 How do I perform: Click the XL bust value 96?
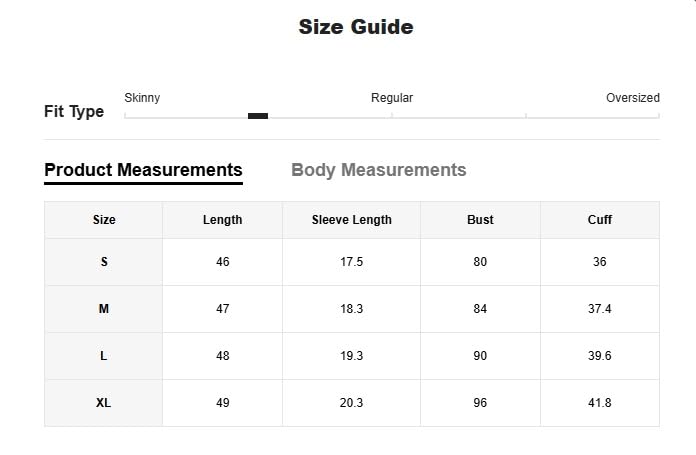point(480,403)
